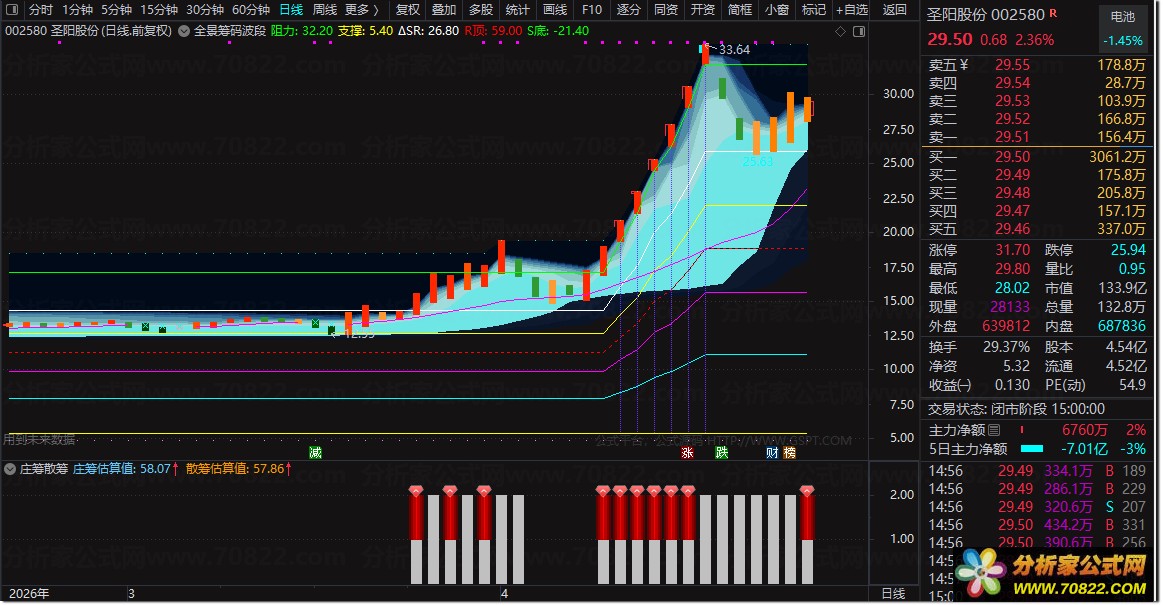Select the 周线 weekly period
The image size is (1163, 605).
point(325,10)
